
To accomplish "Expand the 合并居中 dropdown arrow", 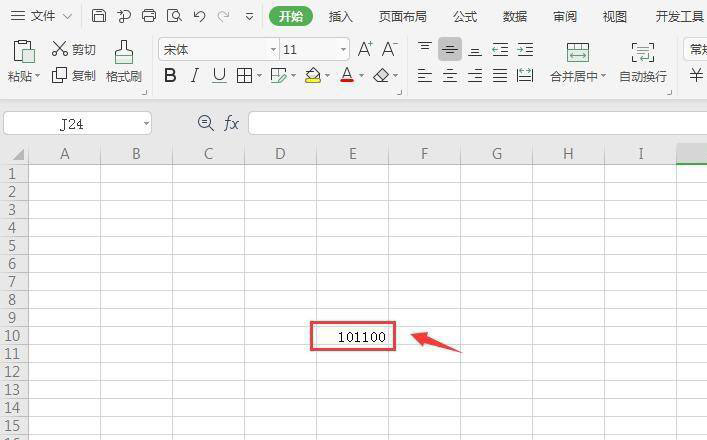I will [x=603, y=76].
